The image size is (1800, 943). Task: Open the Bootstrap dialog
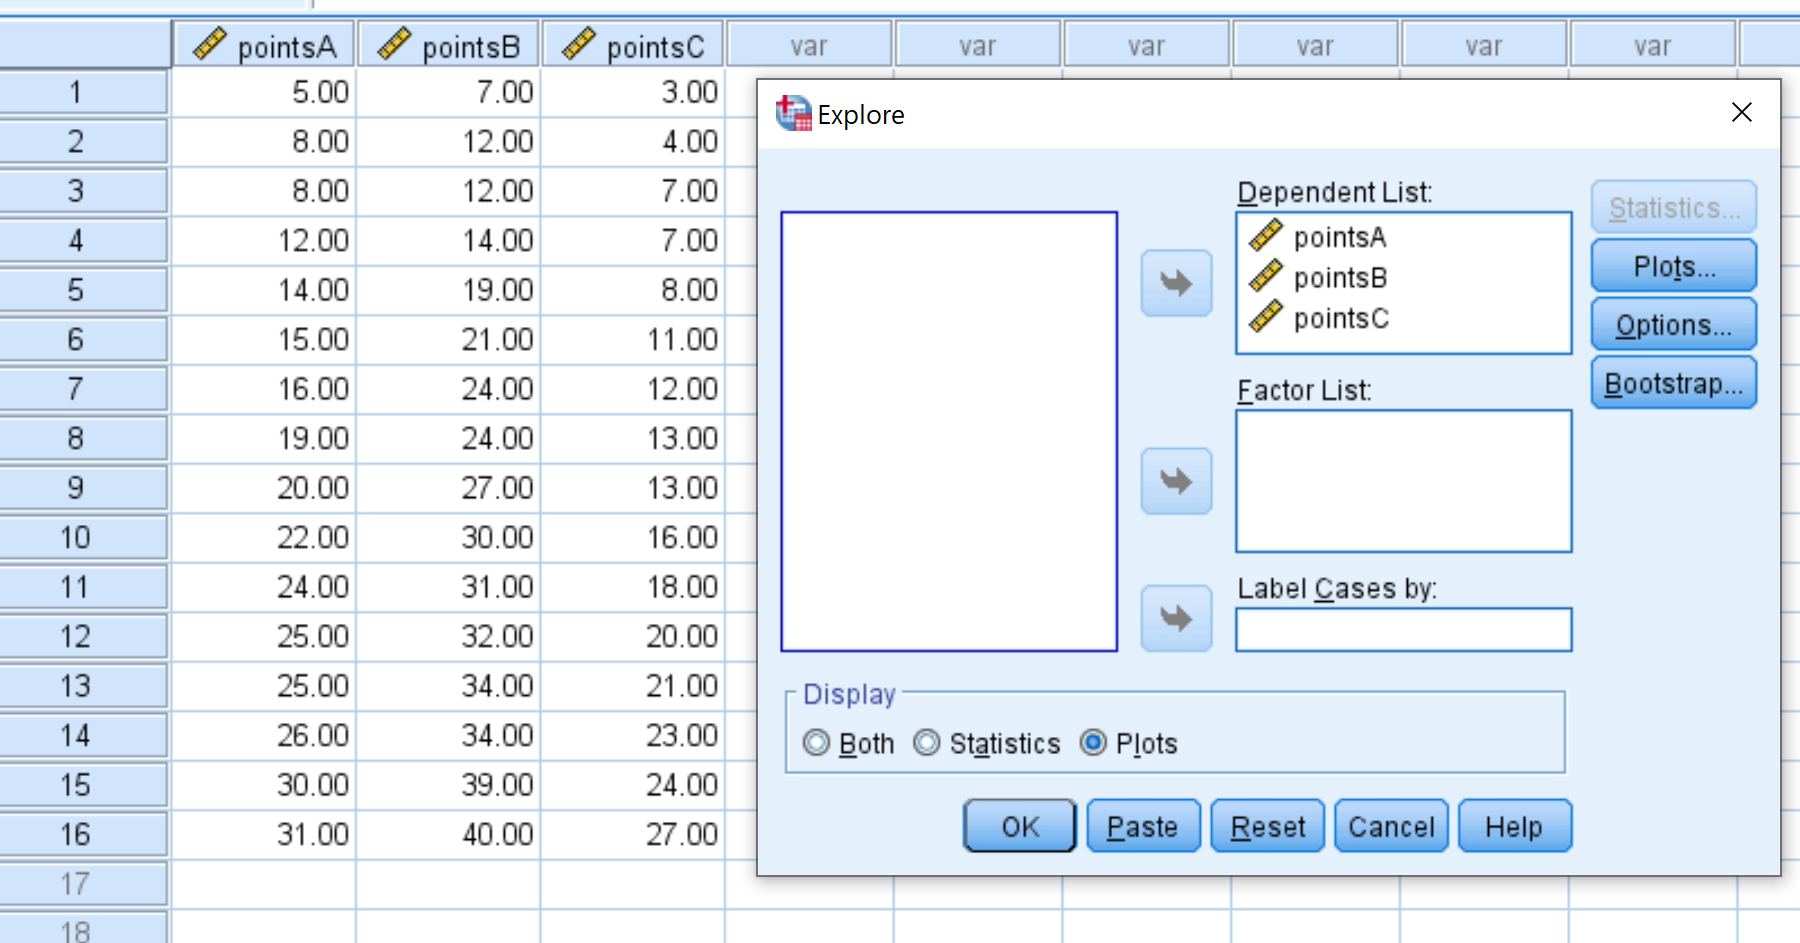(1672, 382)
